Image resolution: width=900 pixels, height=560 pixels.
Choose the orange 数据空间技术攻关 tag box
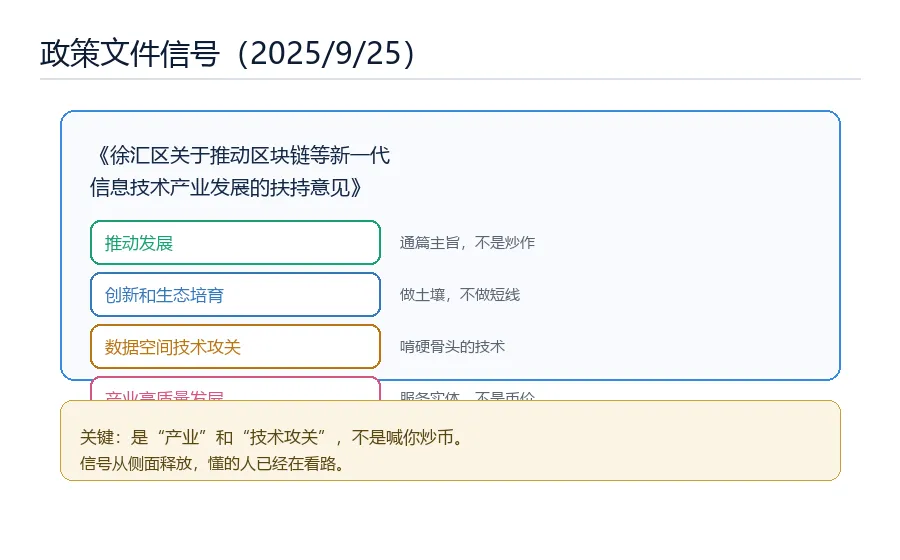pyautogui.click(x=235, y=347)
